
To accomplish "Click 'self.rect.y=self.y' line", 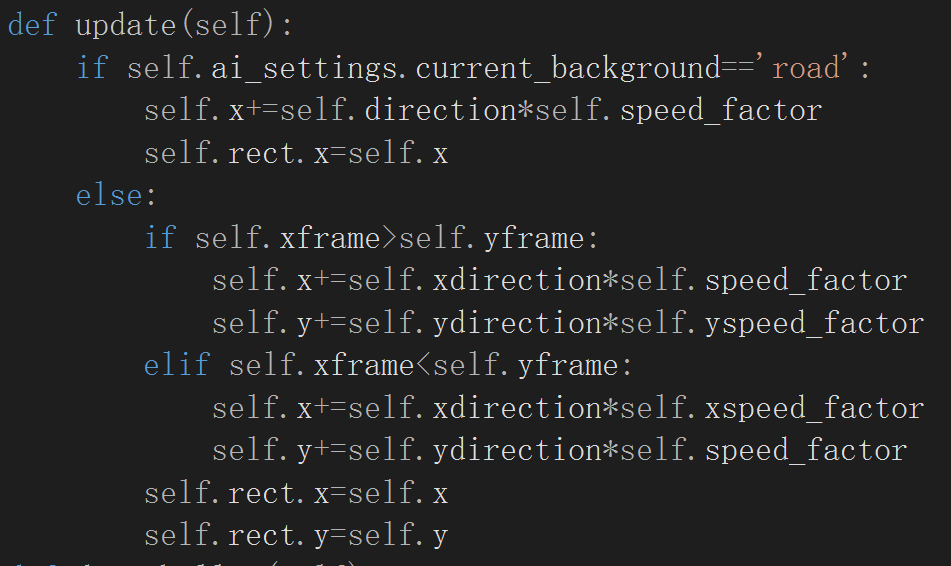I will click(296, 535).
